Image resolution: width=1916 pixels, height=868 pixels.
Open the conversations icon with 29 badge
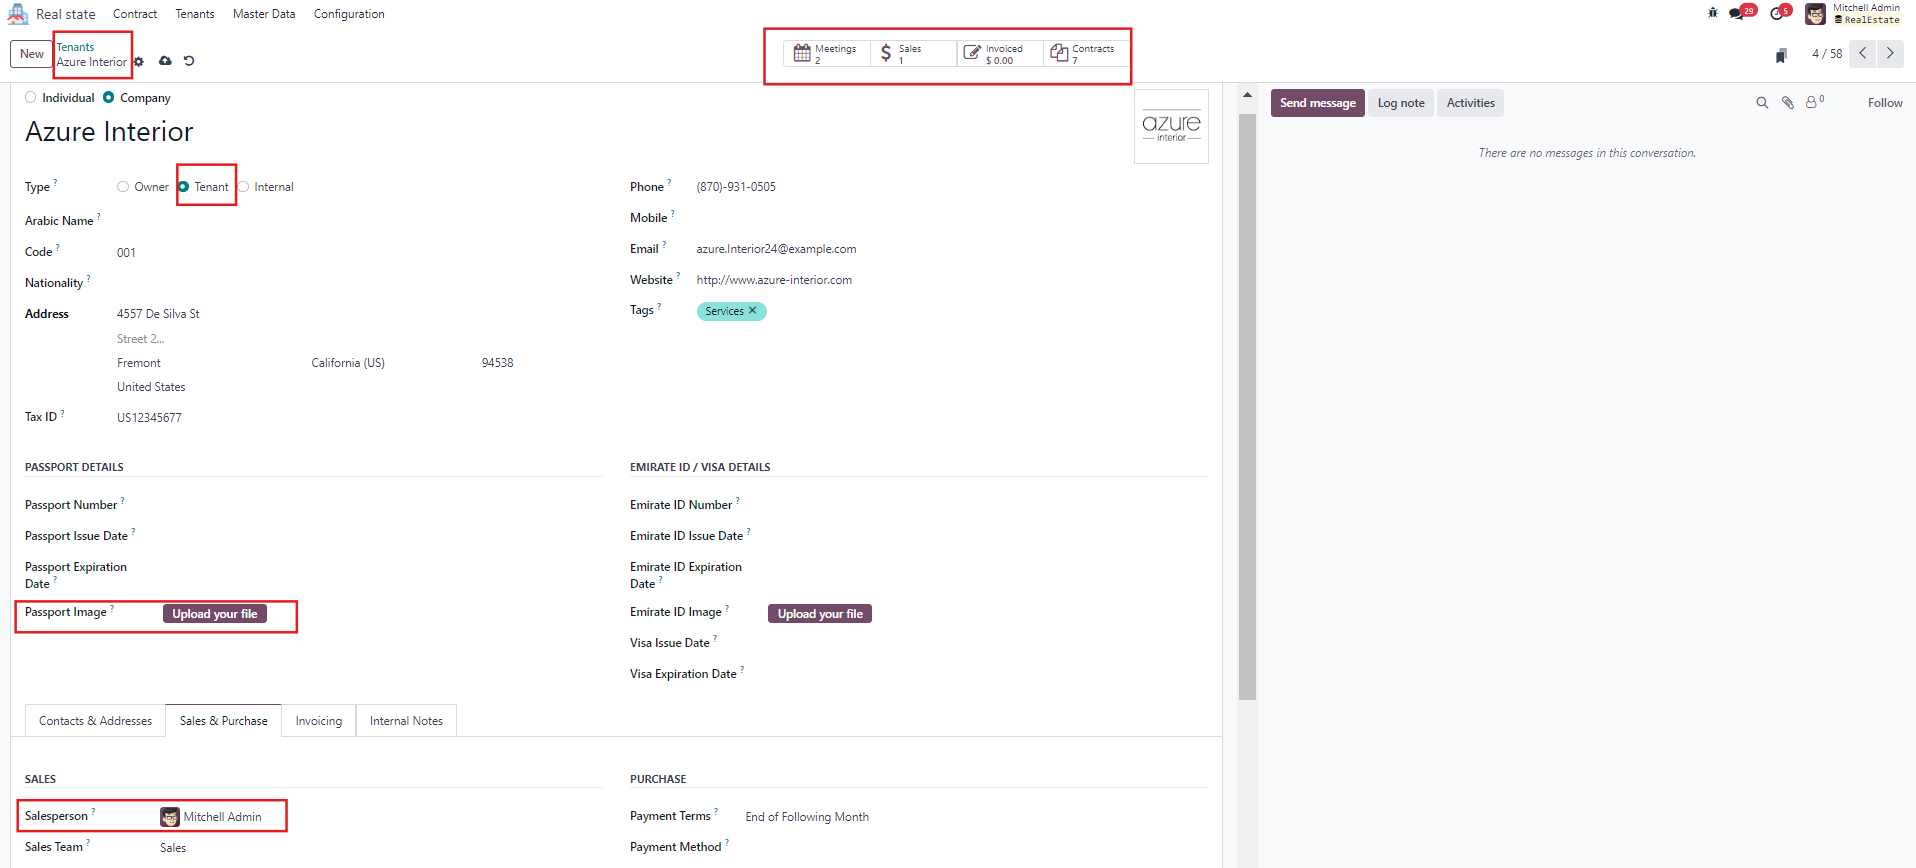click(x=1742, y=13)
